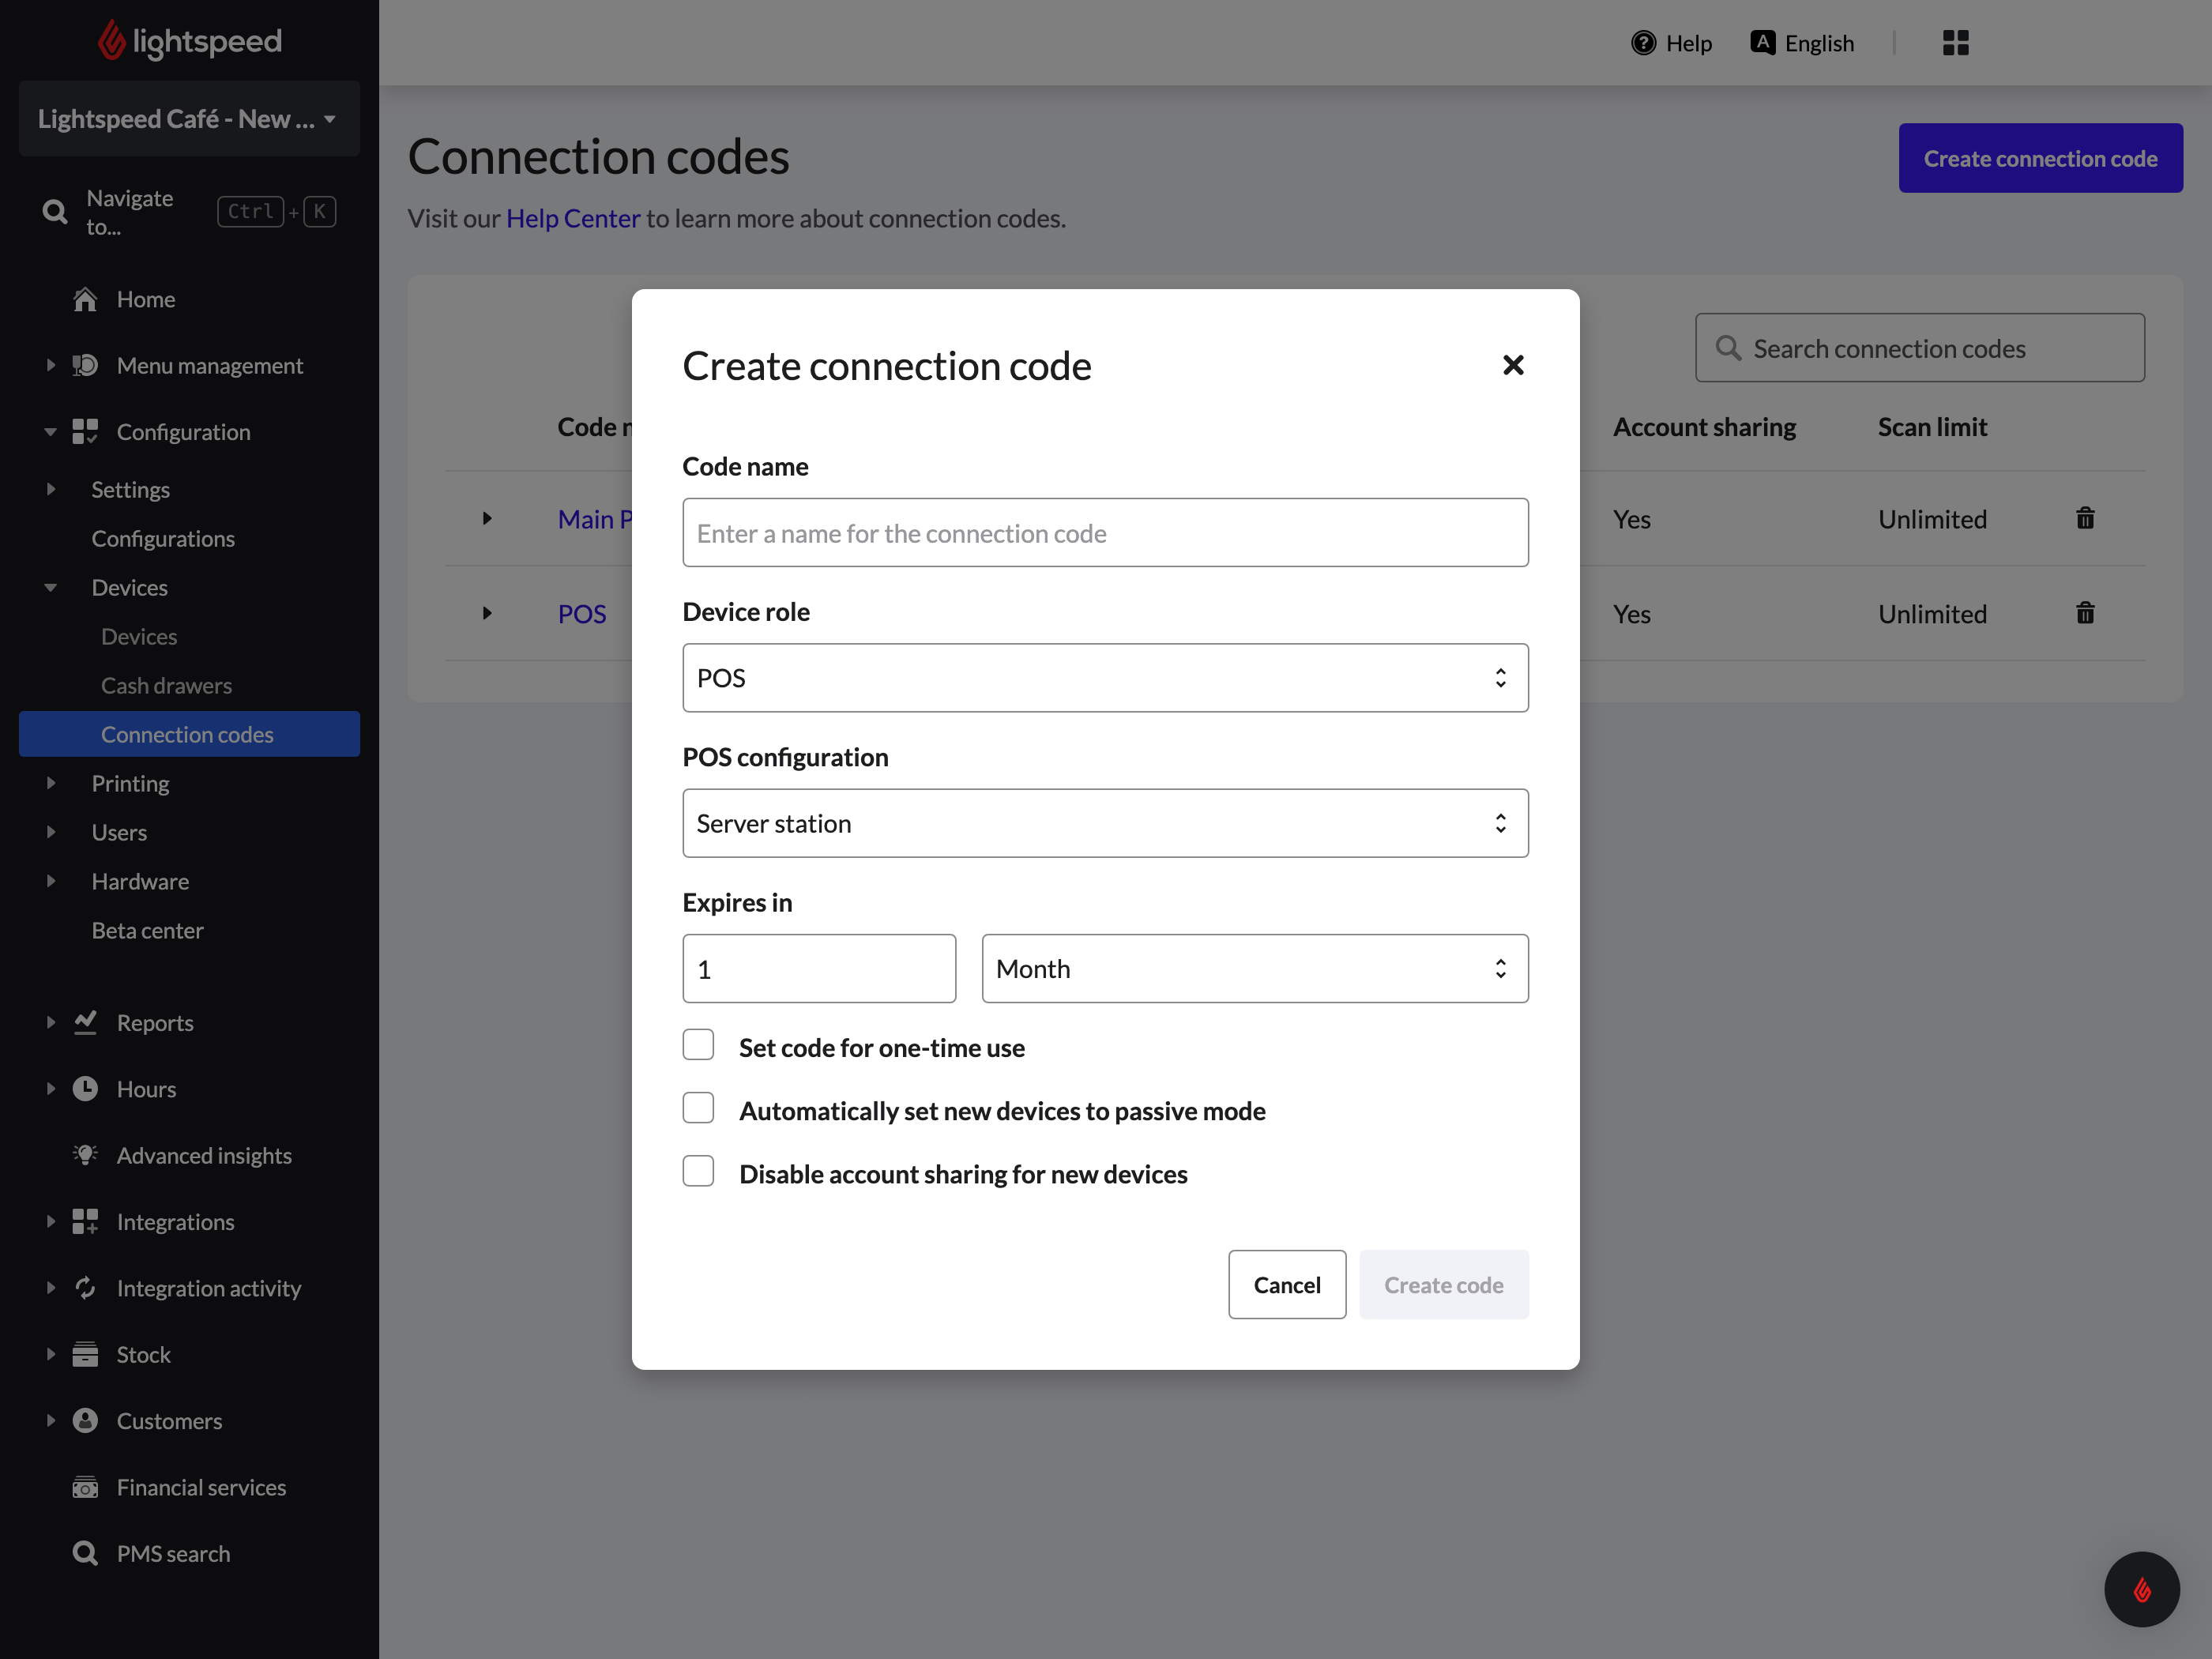
Task: Click the Code name input field
Action: click(x=1105, y=533)
